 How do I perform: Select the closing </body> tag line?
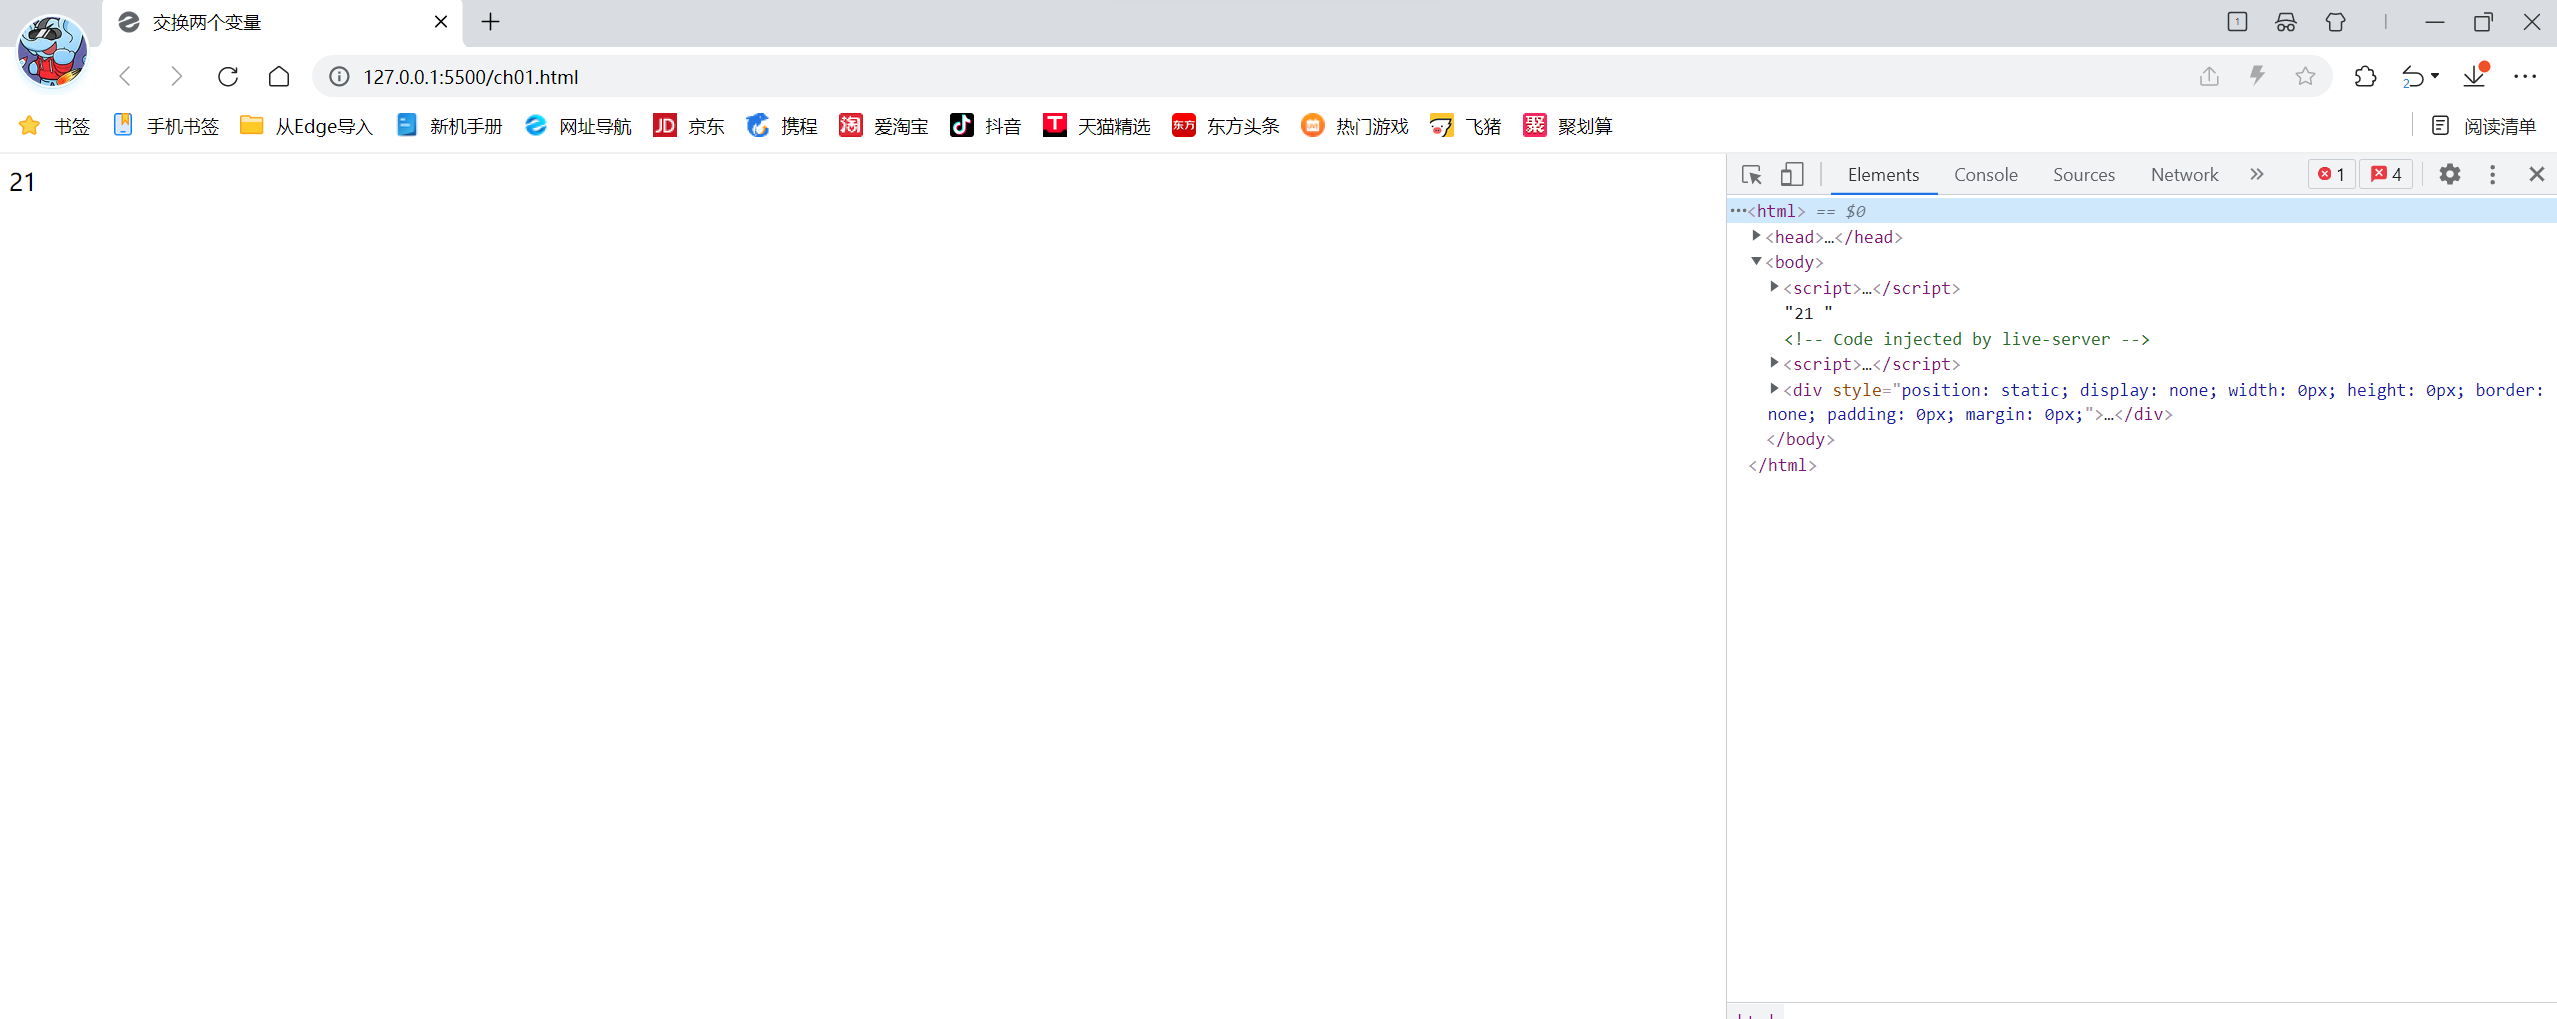(1800, 439)
